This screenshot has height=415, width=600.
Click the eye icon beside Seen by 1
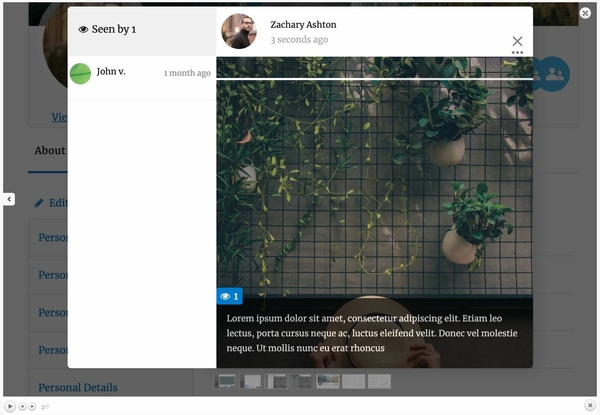(83, 30)
